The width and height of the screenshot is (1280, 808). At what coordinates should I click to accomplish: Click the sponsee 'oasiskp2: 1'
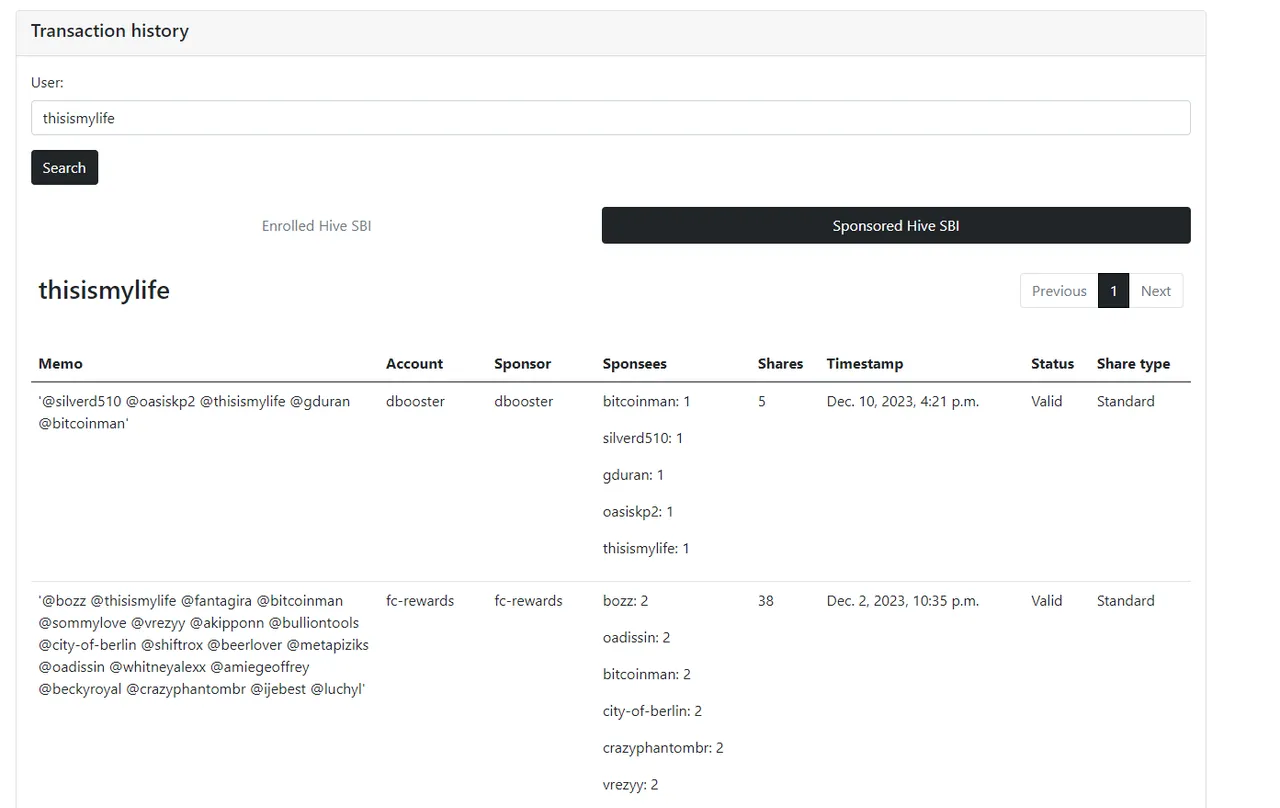click(x=638, y=512)
